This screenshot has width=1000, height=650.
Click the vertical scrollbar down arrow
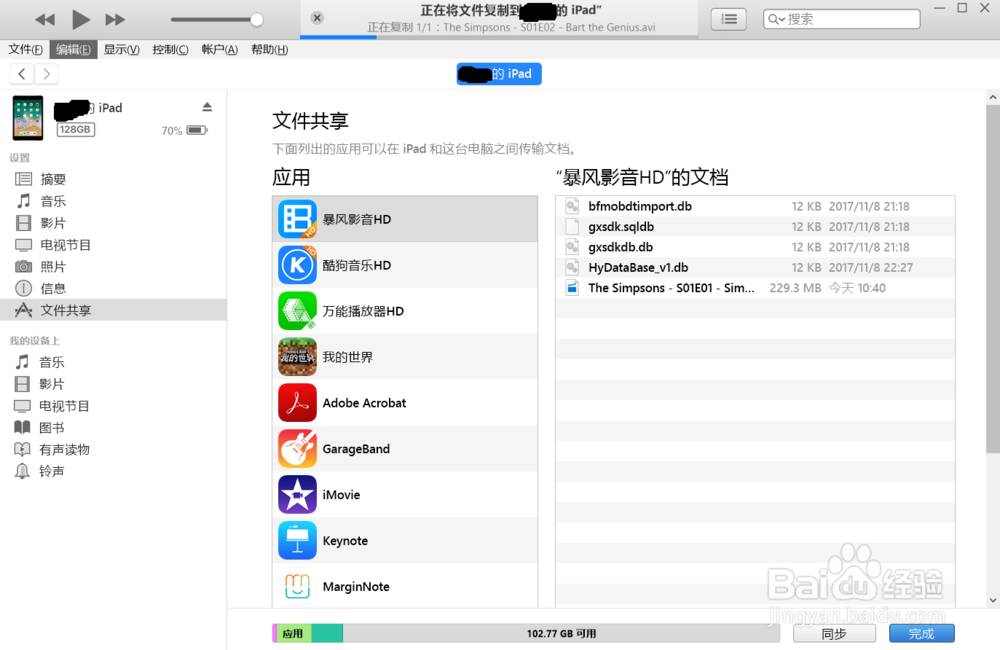tap(993, 600)
